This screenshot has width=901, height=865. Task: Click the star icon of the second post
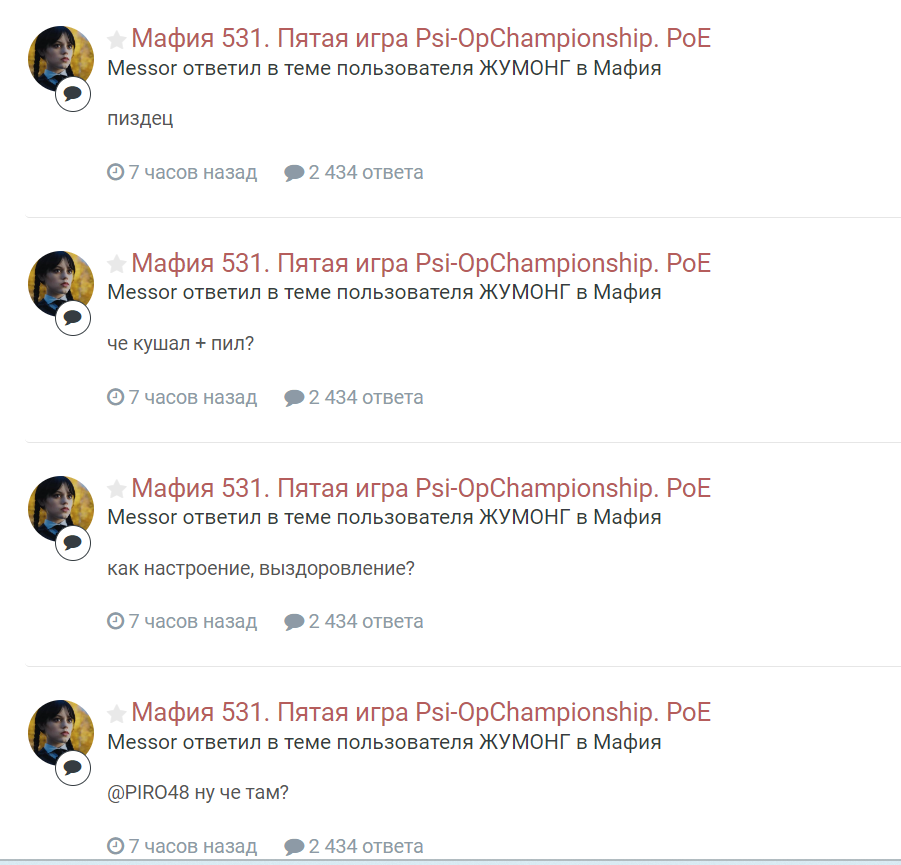117,264
